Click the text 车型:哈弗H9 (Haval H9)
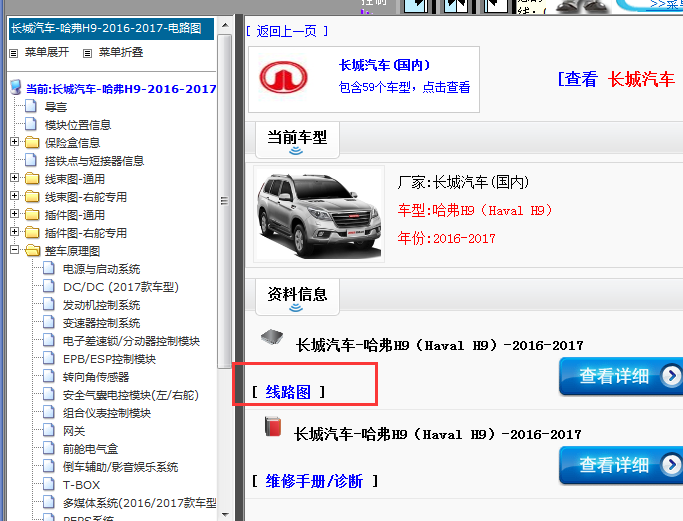This screenshot has height=521, width=683. point(475,210)
